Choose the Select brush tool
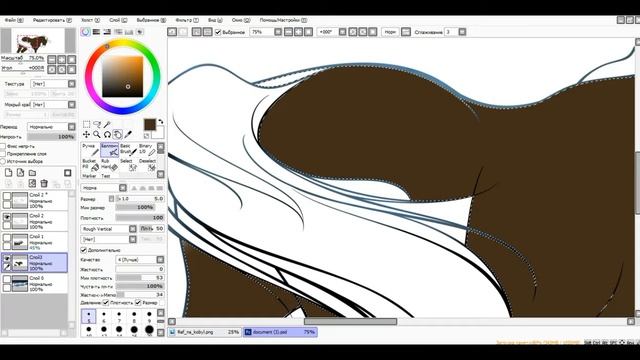Image resolution: width=640 pixels, height=360 pixels. (128, 164)
